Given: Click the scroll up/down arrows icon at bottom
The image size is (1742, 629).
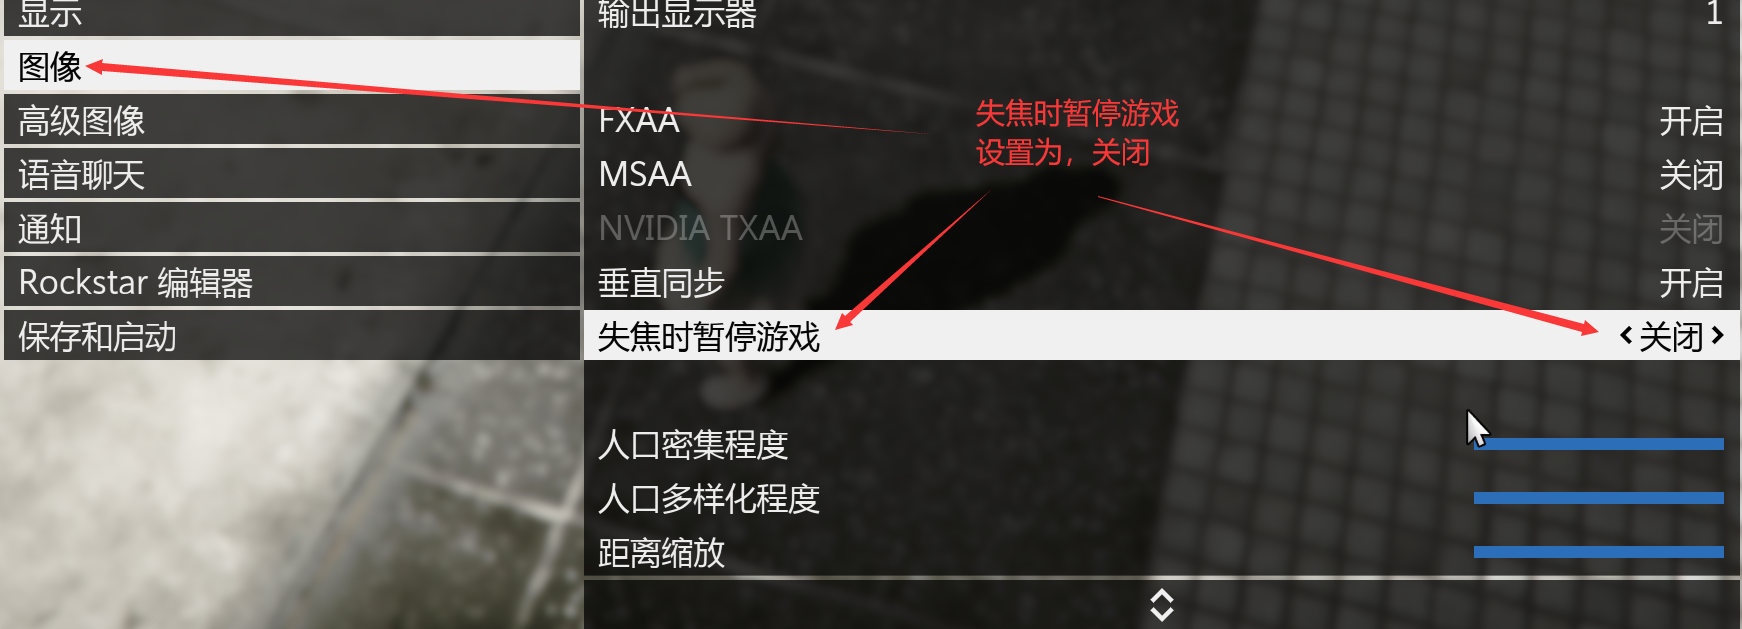Looking at the screenshot, I should [x=1161, y=604].
